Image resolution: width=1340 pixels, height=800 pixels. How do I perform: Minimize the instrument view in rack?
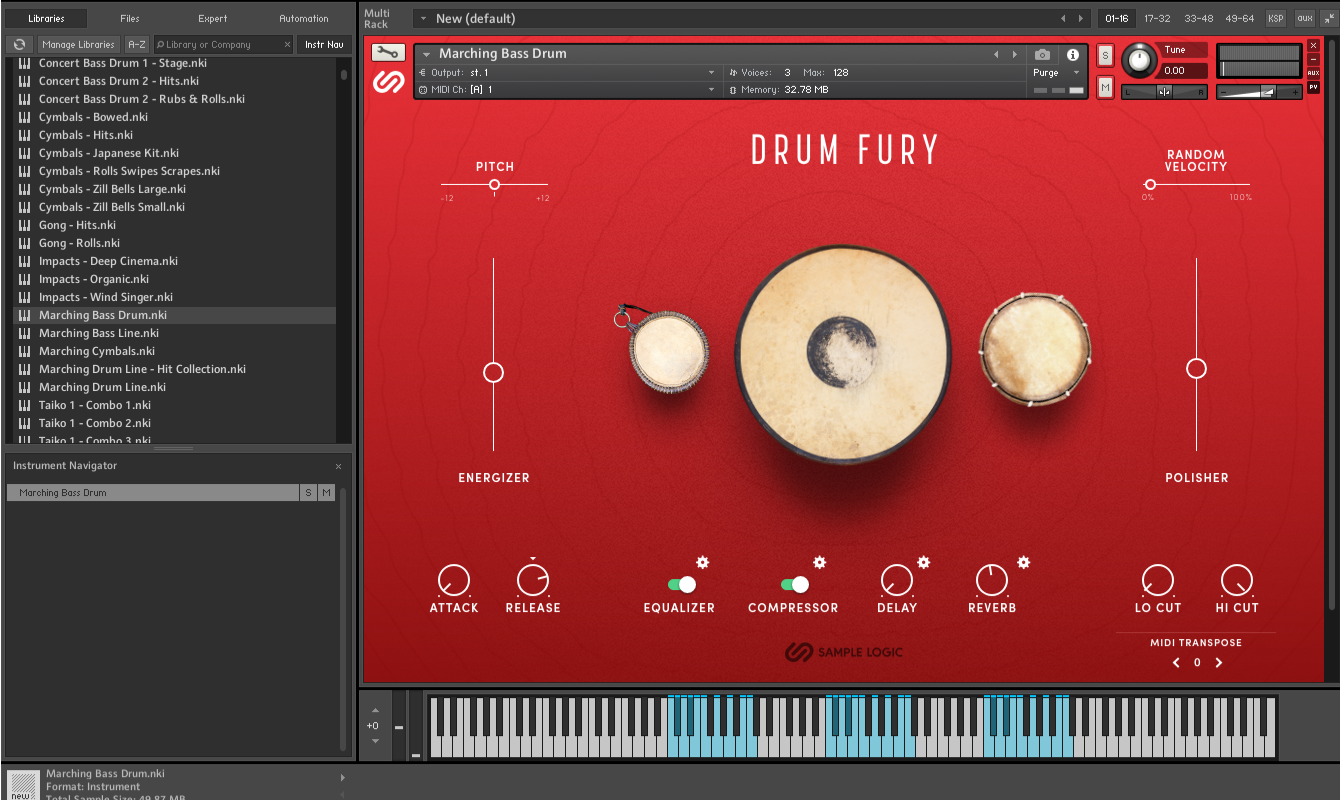[x=1314, y=59]
